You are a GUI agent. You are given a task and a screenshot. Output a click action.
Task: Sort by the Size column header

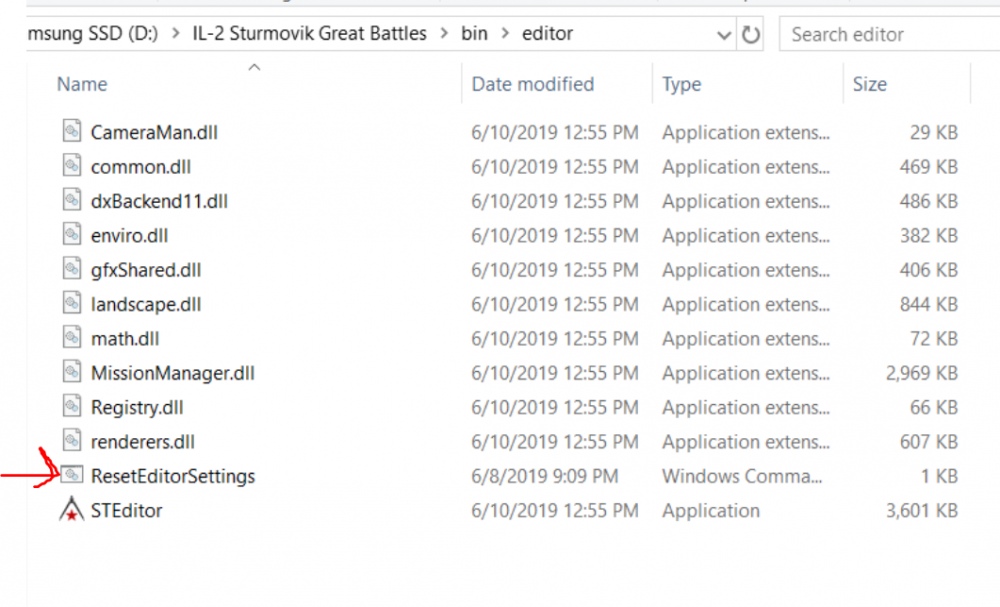(x=869, y=85)
